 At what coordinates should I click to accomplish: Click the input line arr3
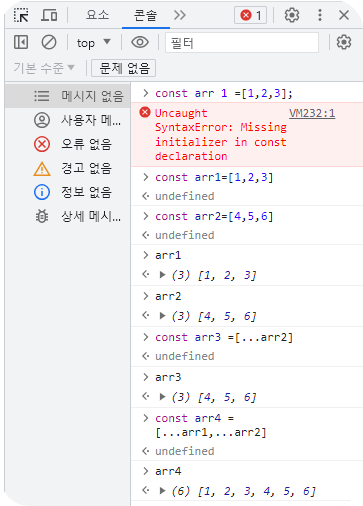pos(168,377)
